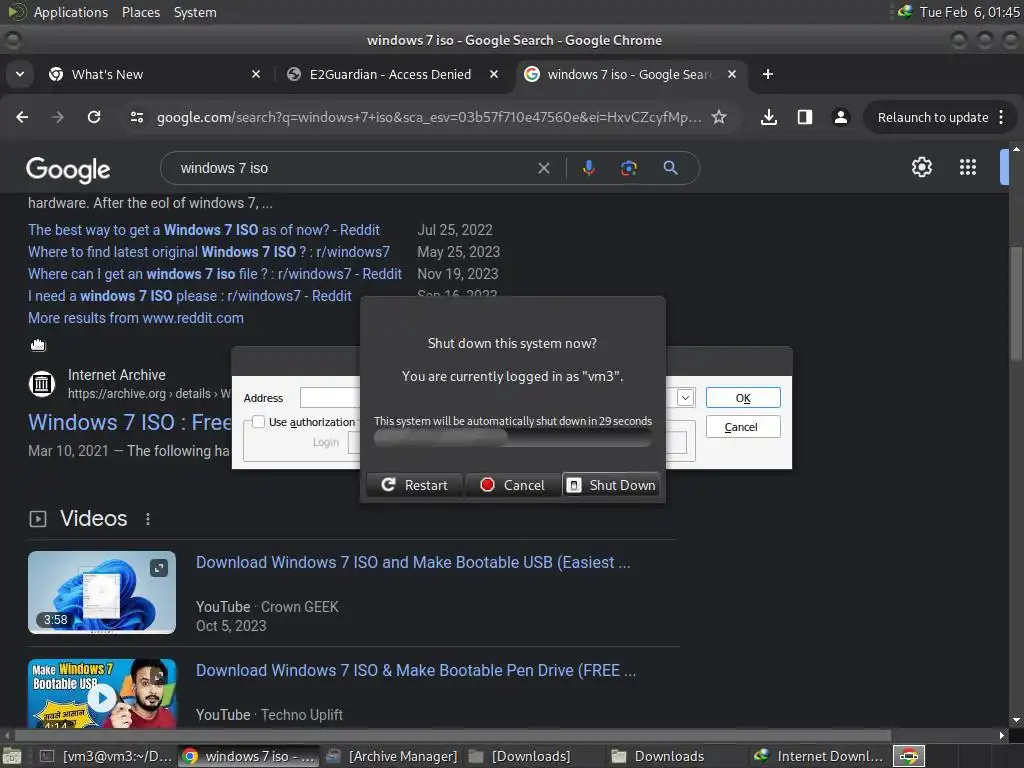Open Google apps grid

click(x=968, y=167)
